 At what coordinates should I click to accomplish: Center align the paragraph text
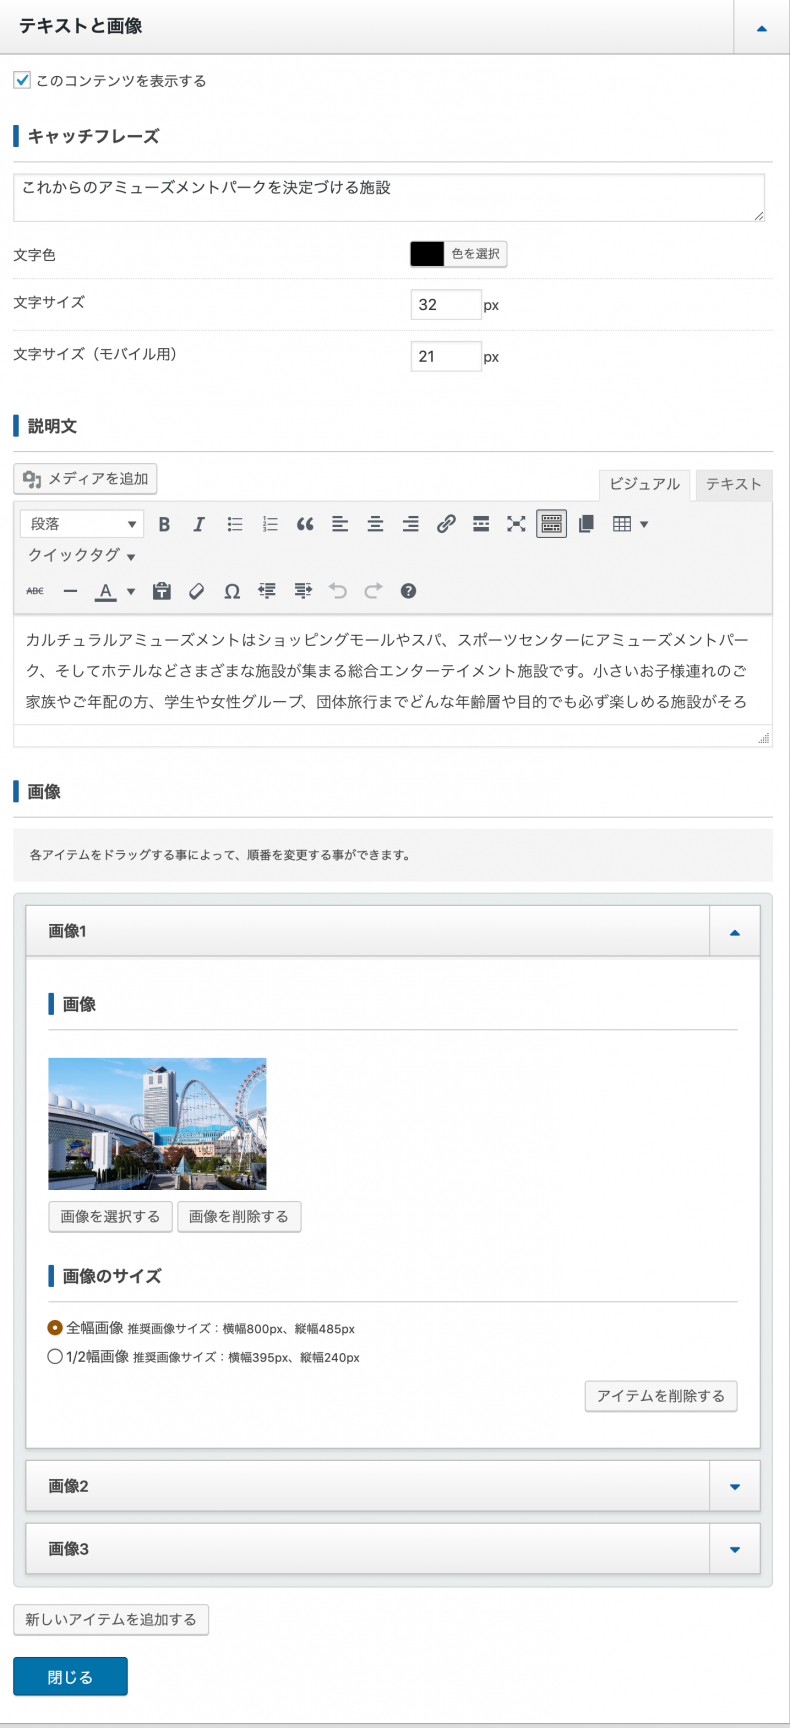375,524
